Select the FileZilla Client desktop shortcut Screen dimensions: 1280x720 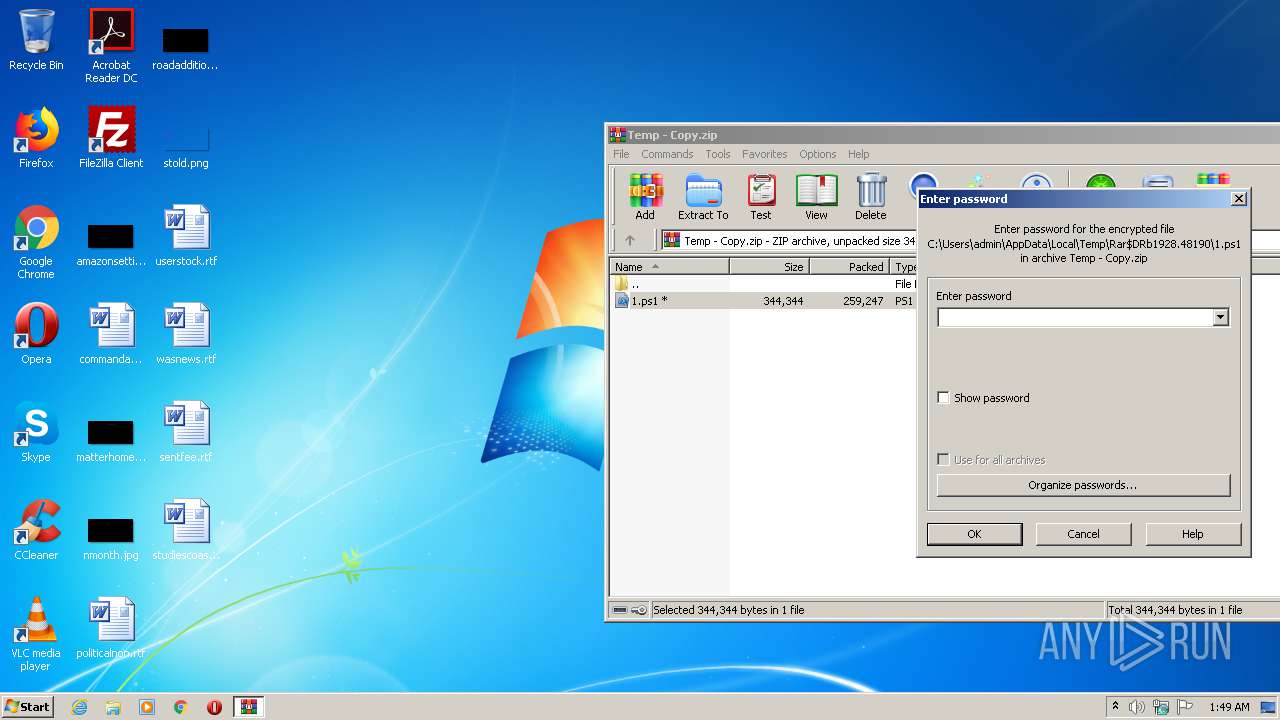[x=111, y=138]
